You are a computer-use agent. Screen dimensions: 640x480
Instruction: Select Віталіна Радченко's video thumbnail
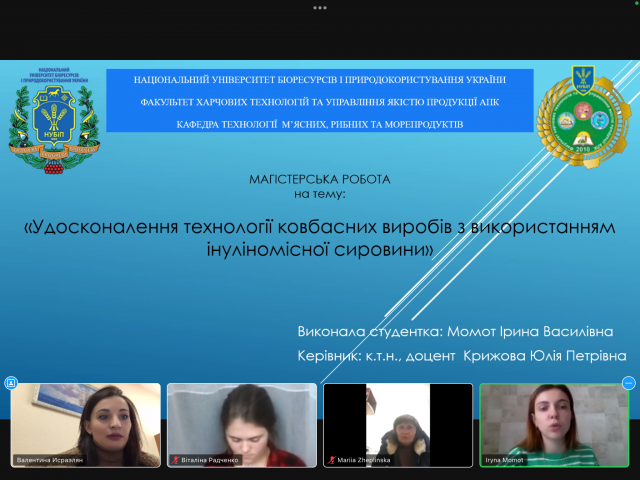point(242,425)
